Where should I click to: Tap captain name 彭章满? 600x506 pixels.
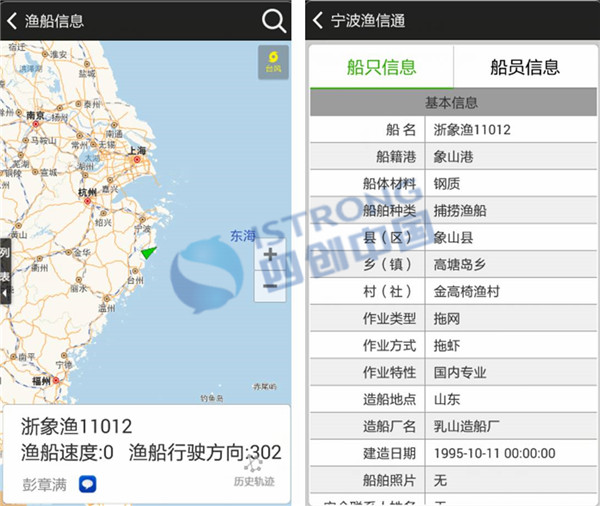coord(45,484)
